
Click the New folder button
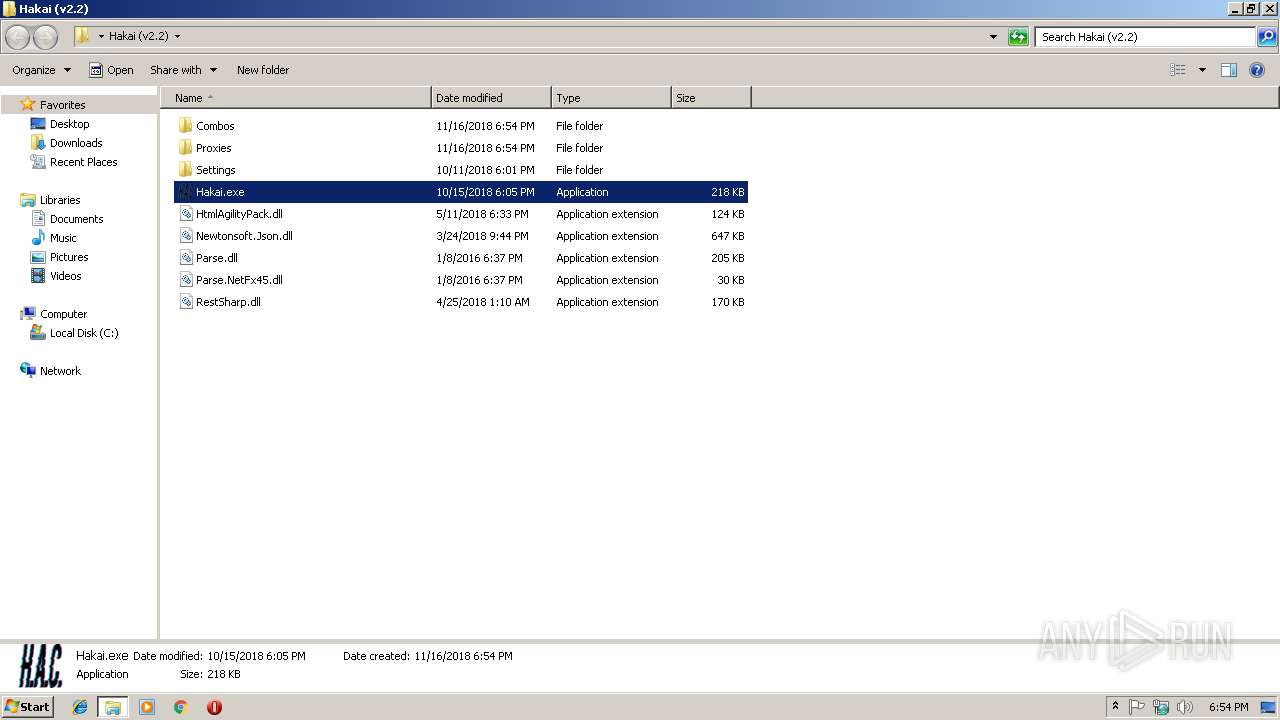click(263, 70)
